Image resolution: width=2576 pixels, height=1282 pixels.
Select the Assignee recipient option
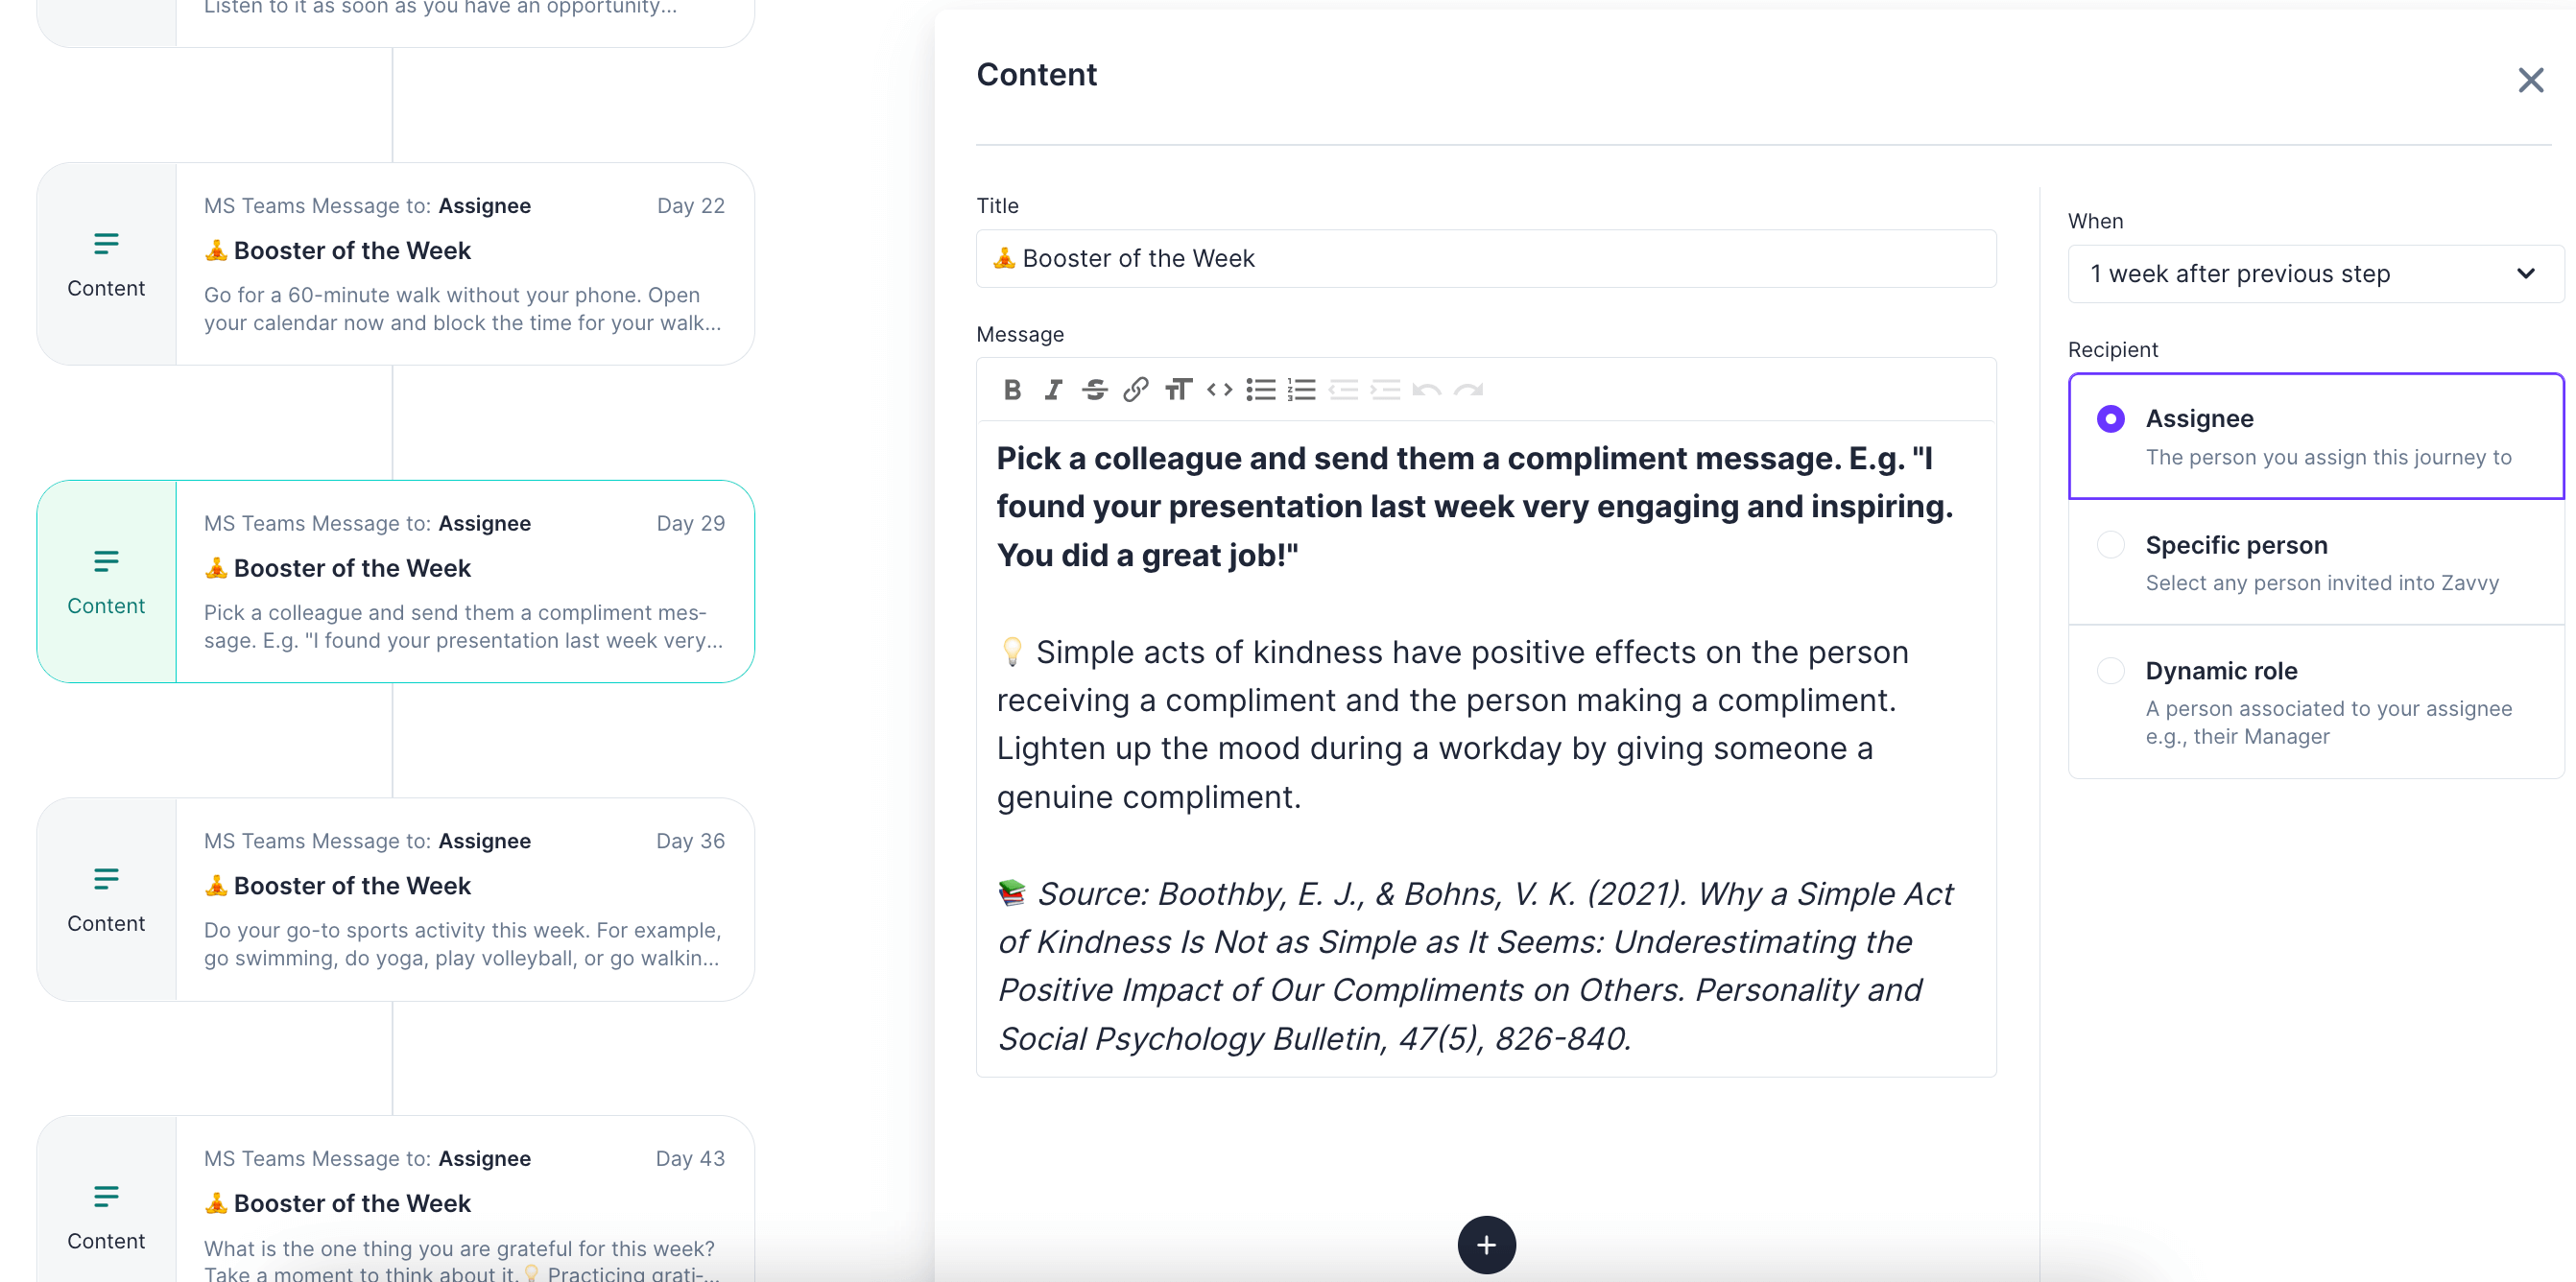click(x=2110, y=419)
